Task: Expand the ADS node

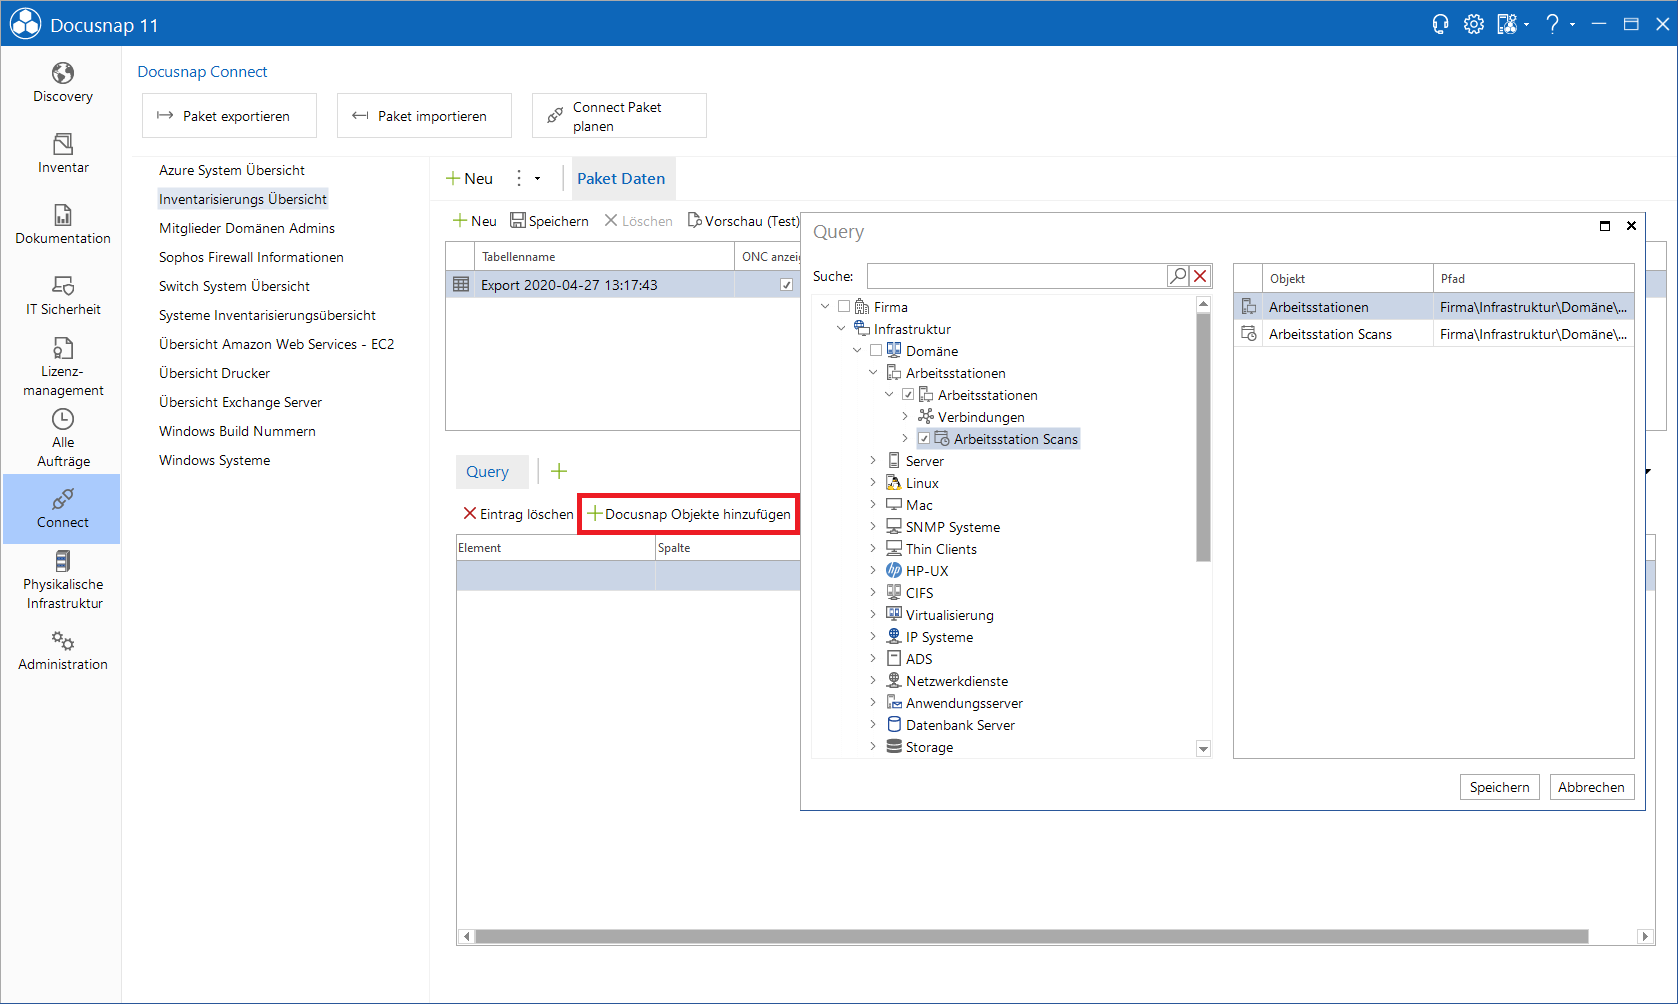Action: (x=873, y=659)
